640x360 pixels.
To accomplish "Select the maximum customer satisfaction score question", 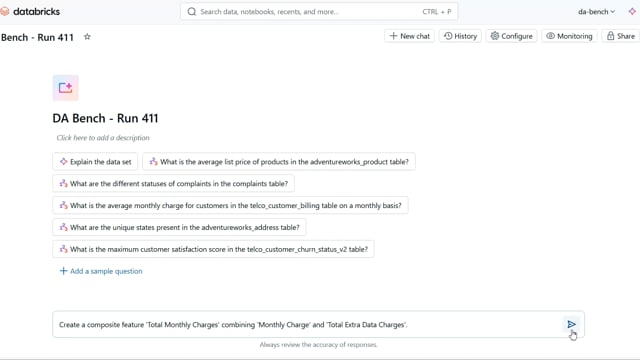I will pos(213,249).
